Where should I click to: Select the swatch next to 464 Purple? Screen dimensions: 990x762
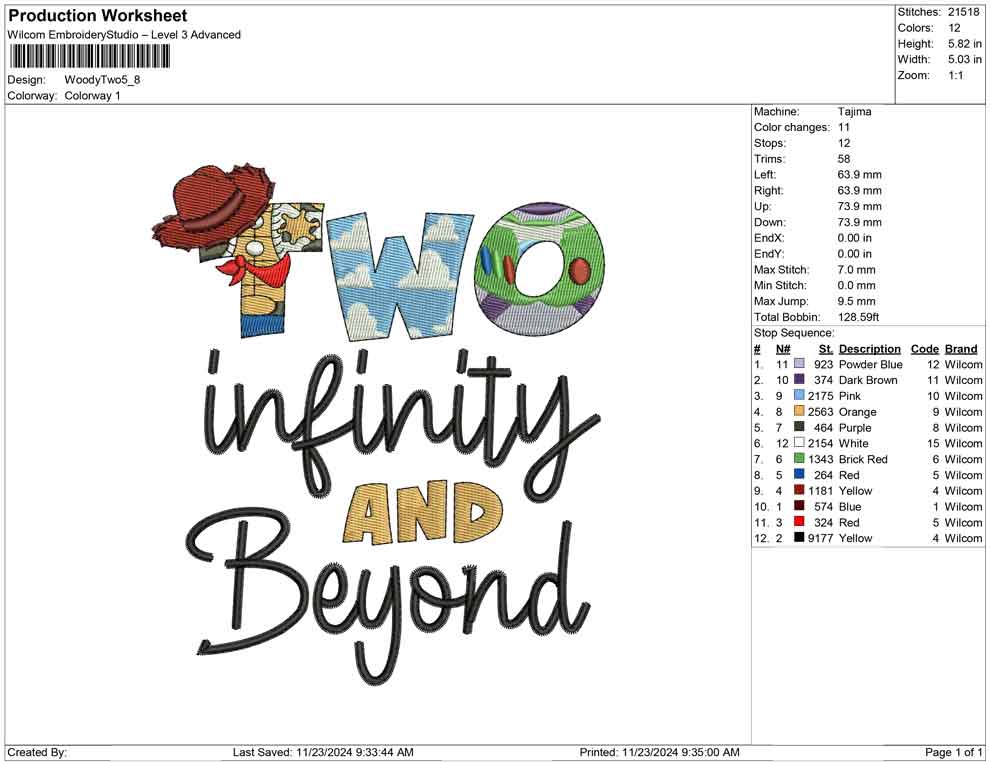(x=799, y=427)
